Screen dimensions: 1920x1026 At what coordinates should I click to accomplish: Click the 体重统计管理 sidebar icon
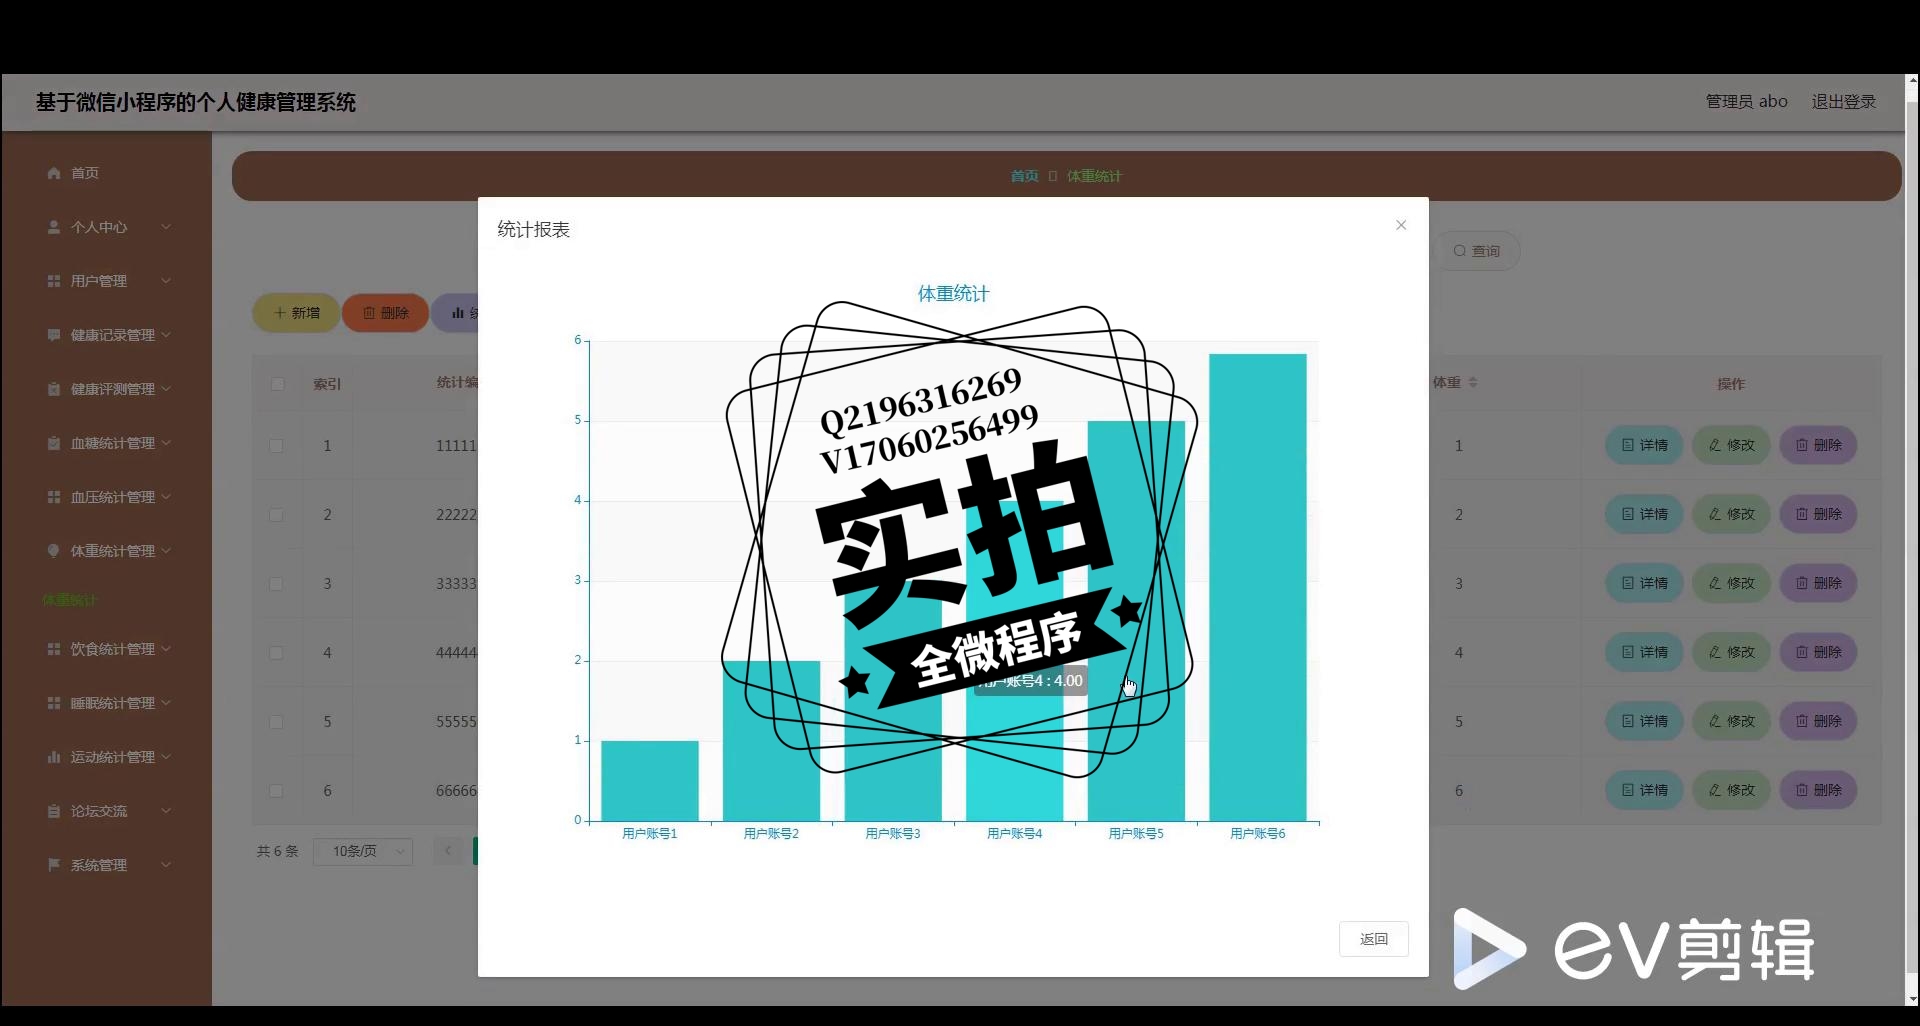coord(54,551)
